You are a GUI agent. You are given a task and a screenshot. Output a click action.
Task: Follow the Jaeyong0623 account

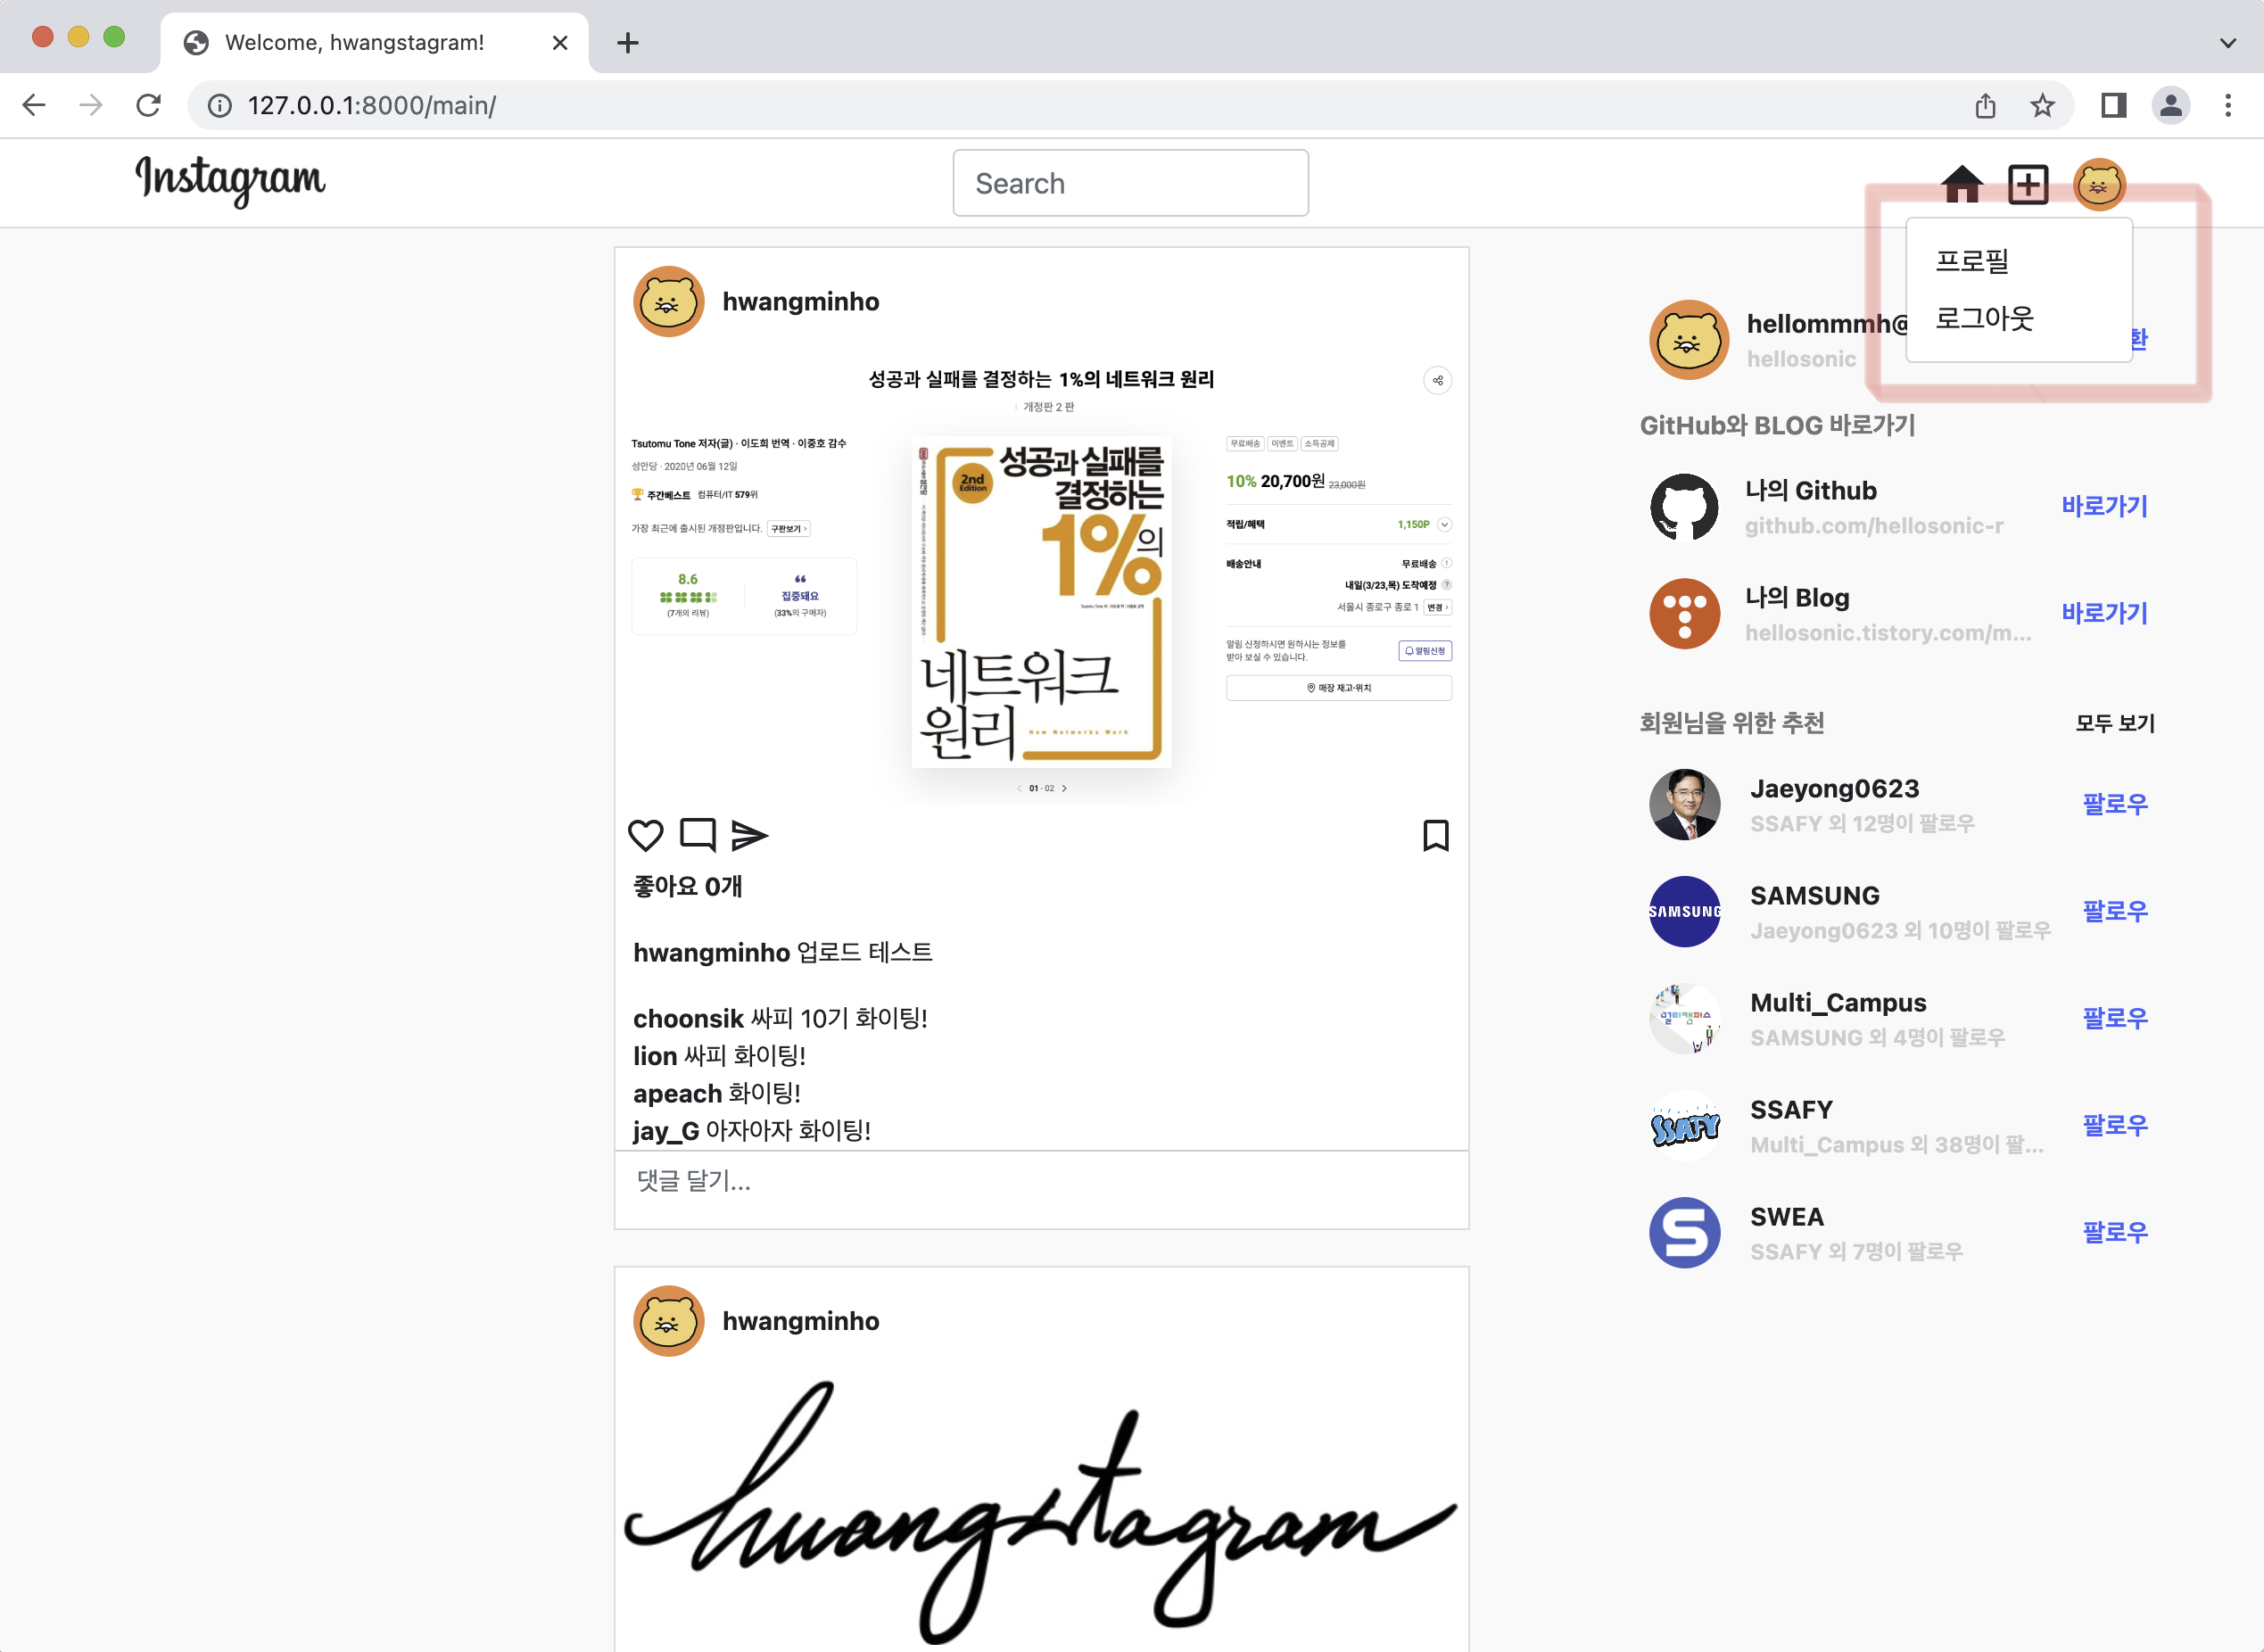pyautogui.click(x=2114, y=804)
